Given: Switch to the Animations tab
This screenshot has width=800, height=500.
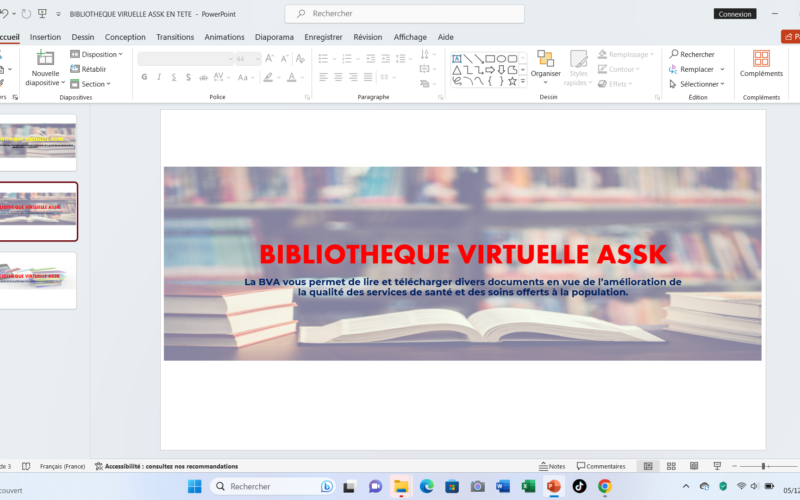Looking at the screenshot, I should pos(224,37).
